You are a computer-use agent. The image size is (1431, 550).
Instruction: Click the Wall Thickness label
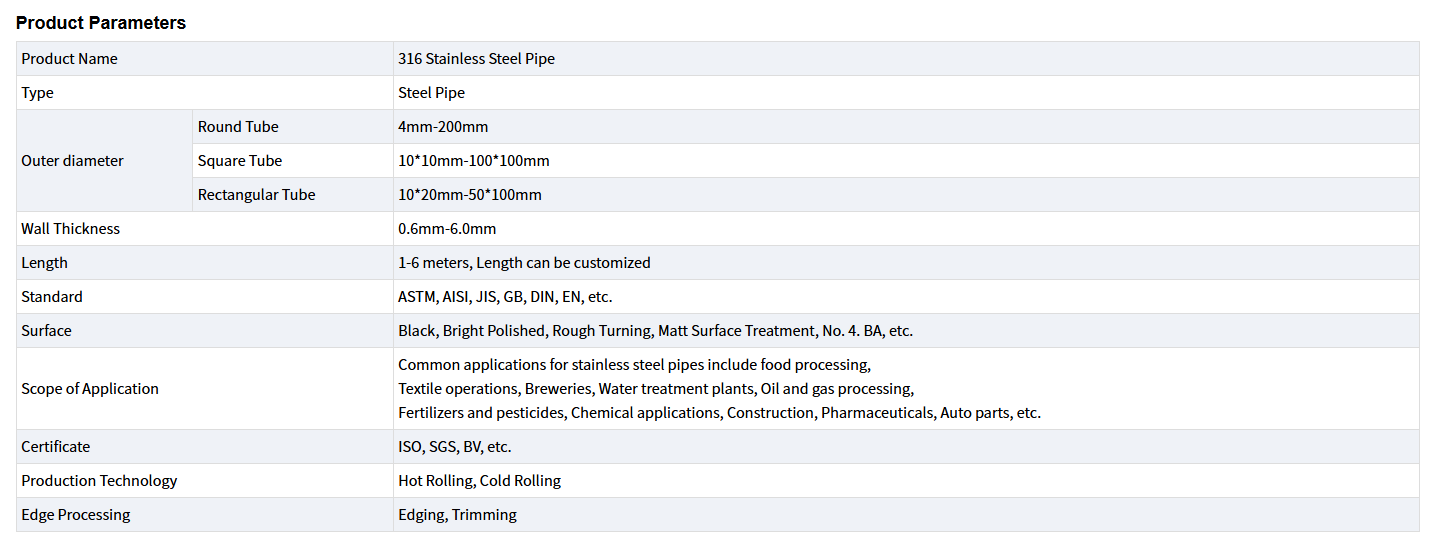[x=70, y=229]
